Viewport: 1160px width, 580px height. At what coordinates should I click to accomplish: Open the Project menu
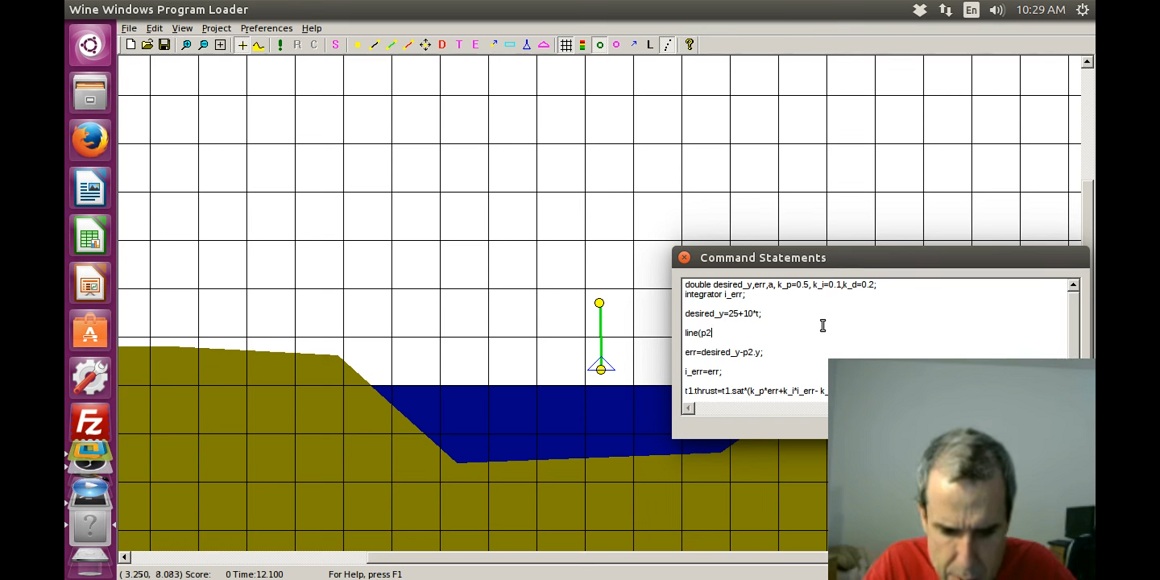216,28
